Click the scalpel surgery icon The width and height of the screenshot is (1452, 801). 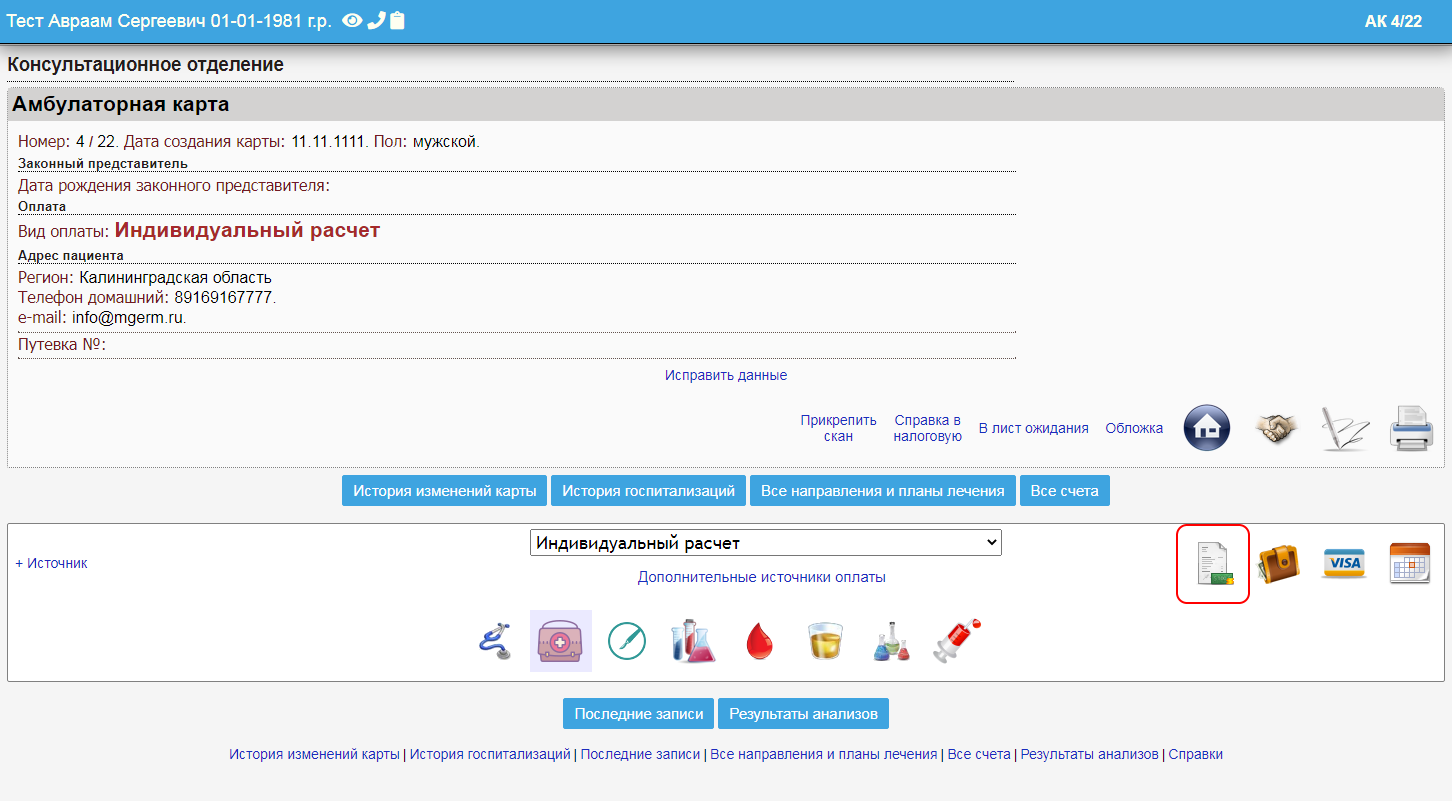(x=627, y=641)
